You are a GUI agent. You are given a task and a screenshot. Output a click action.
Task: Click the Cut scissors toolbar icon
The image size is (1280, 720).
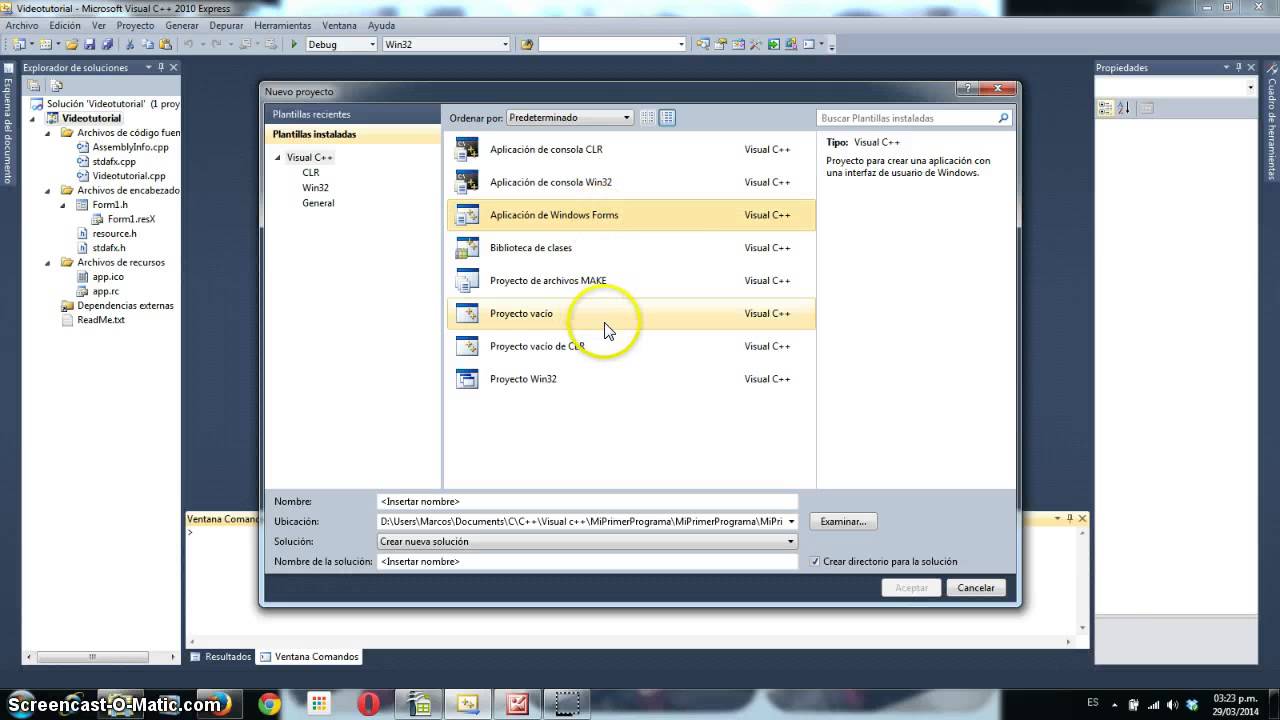click(129, 44)
